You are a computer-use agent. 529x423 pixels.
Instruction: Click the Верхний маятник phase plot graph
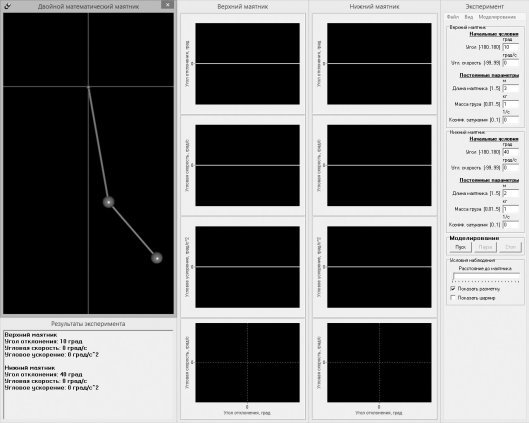click(x=247, y=363)
